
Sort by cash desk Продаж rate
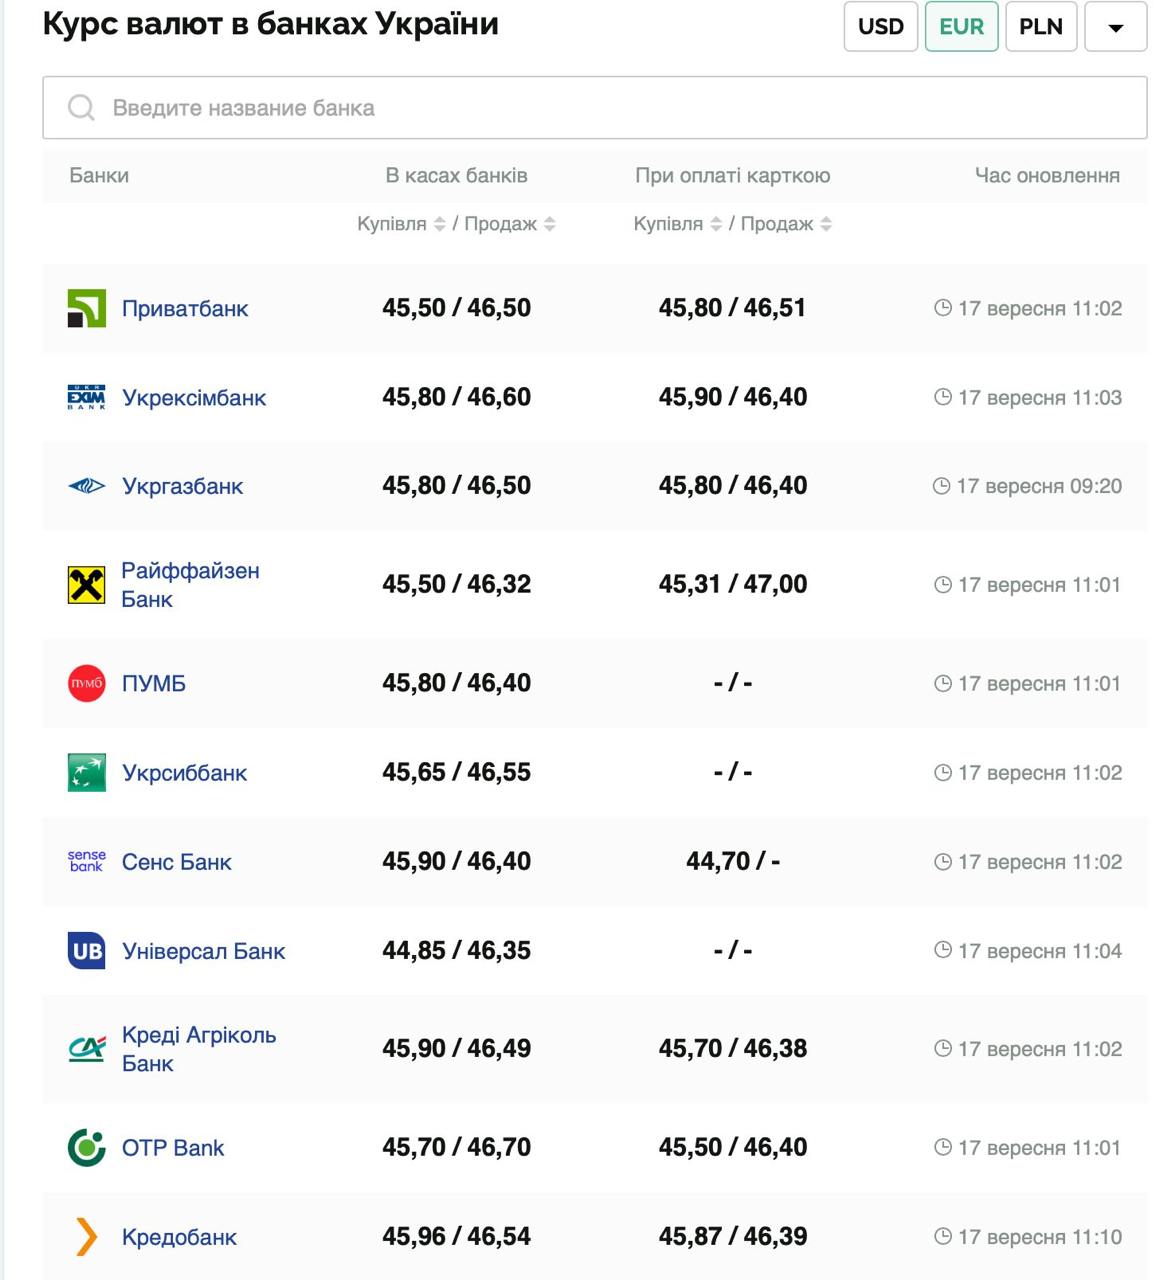pos(549,224)
